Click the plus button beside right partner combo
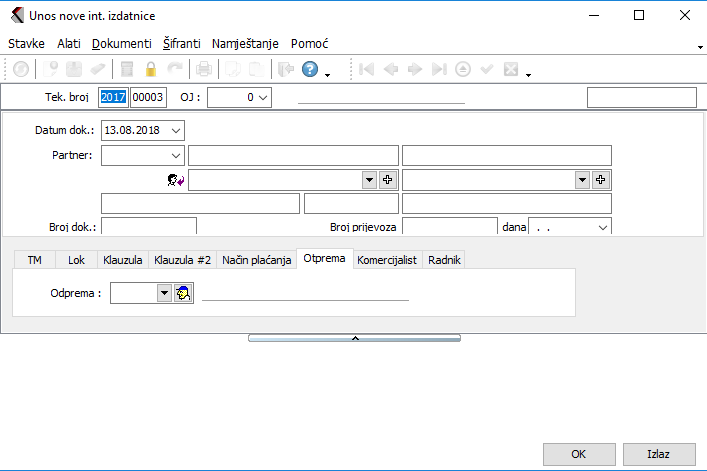707x471 pixels. click(x=601, y=179)
